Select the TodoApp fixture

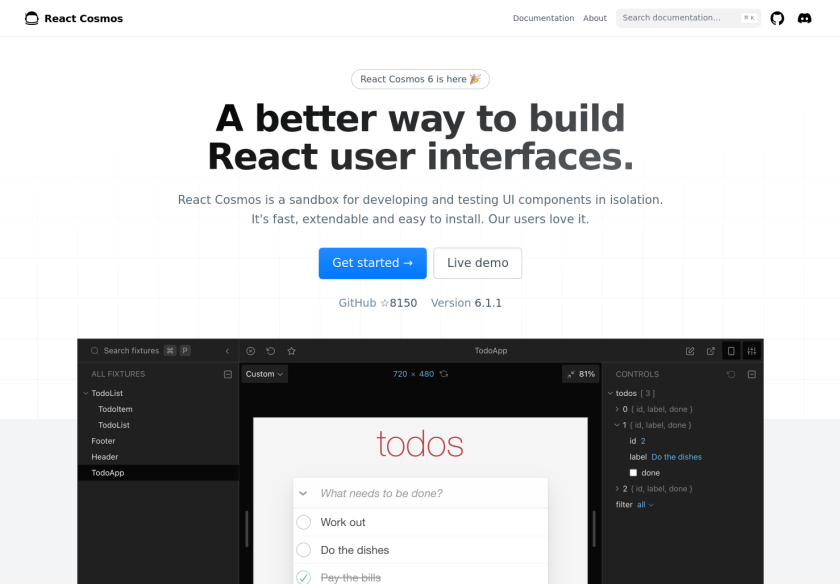tap(158, 473)
